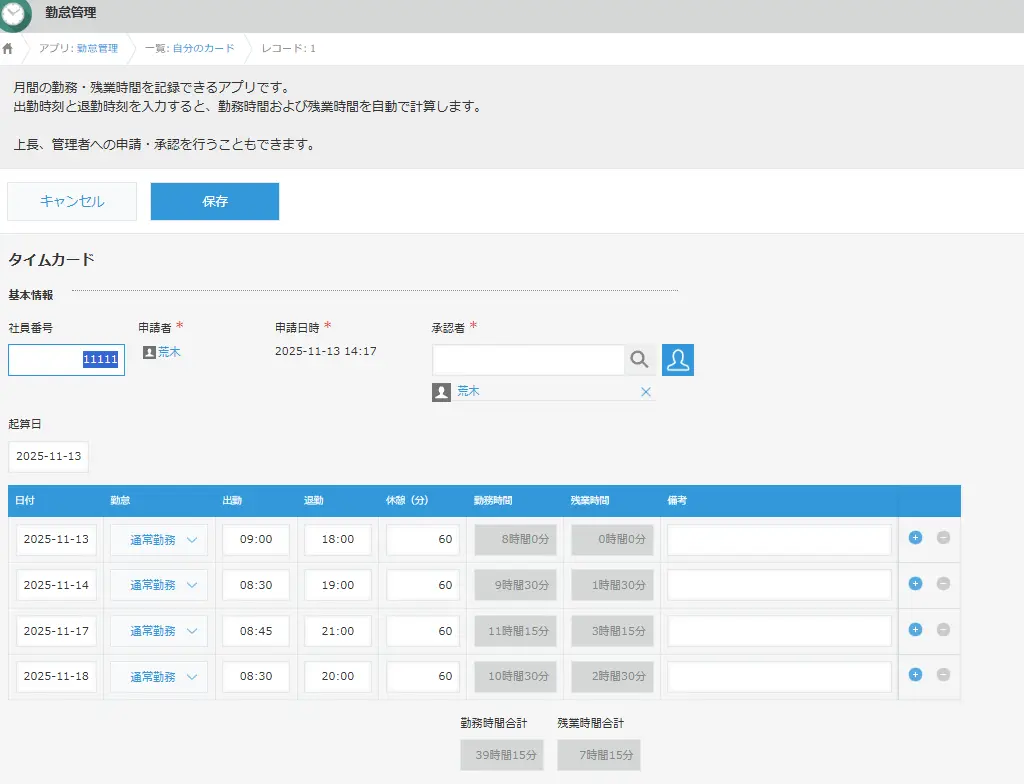Add a row after 2025-11-14 entry
The height and width of the screenshot is (784, 1024).
coord(915,584)
